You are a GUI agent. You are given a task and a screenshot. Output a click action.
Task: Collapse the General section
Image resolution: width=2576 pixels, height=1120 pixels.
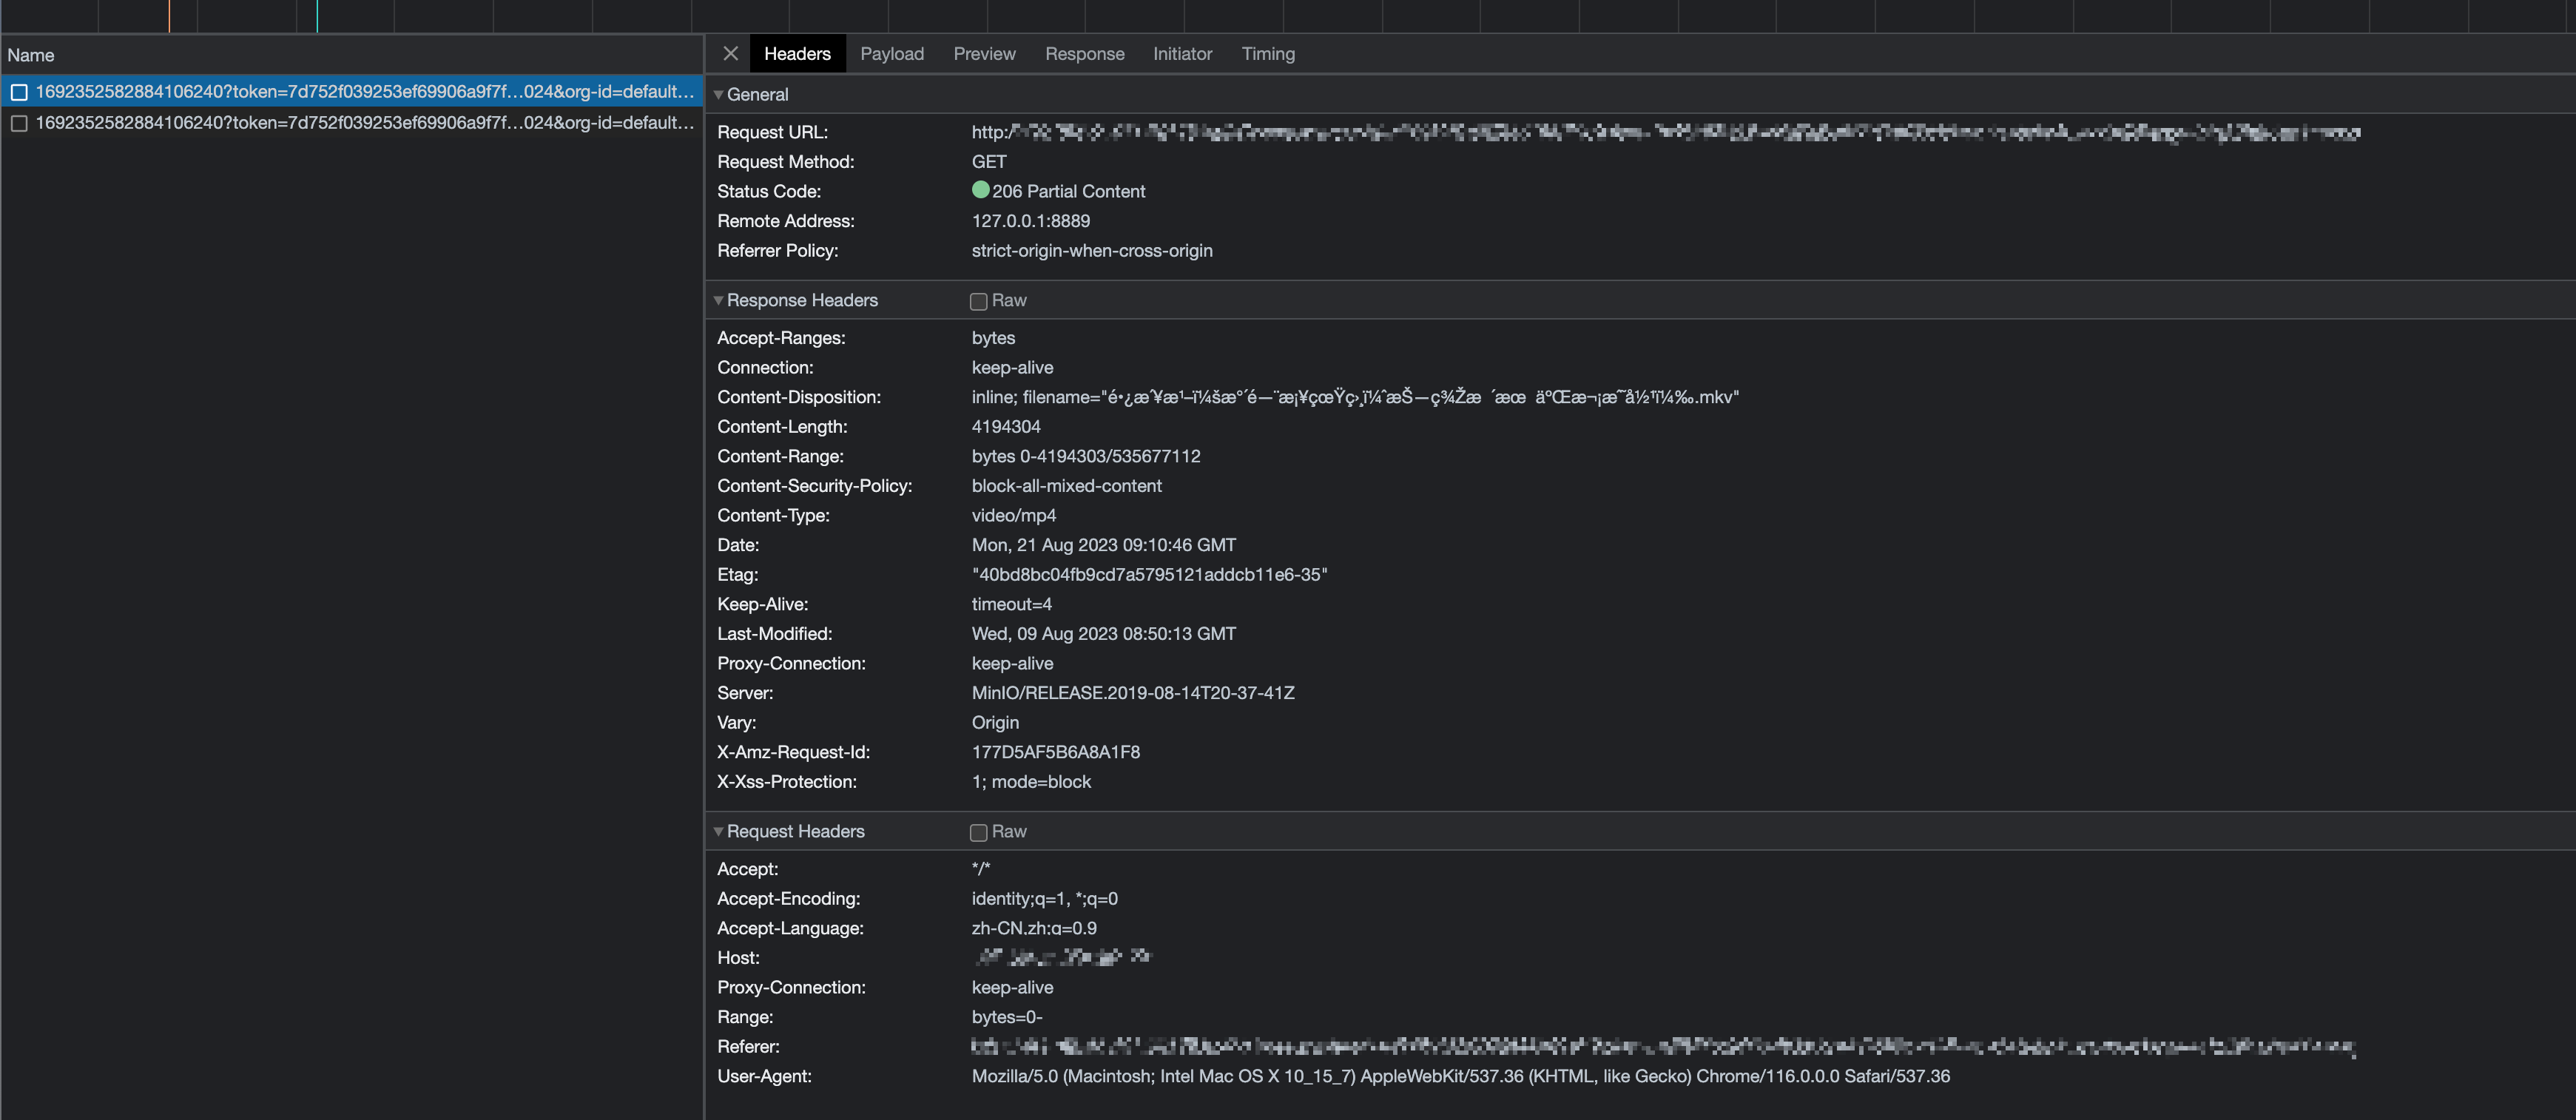pos(718,94)
